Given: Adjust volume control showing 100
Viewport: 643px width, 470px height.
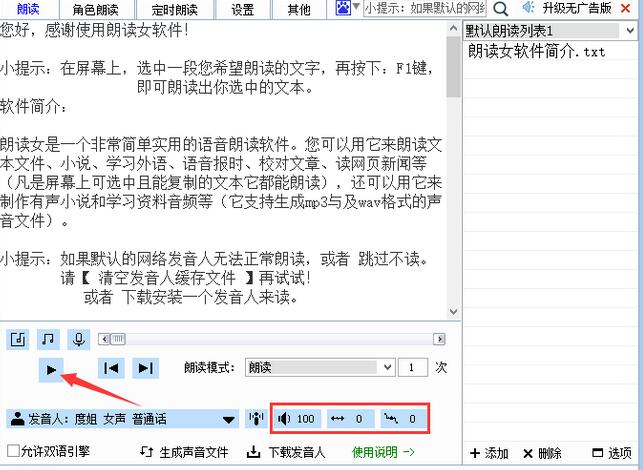Looking at the screenshot, I should (x=297, y=419).
